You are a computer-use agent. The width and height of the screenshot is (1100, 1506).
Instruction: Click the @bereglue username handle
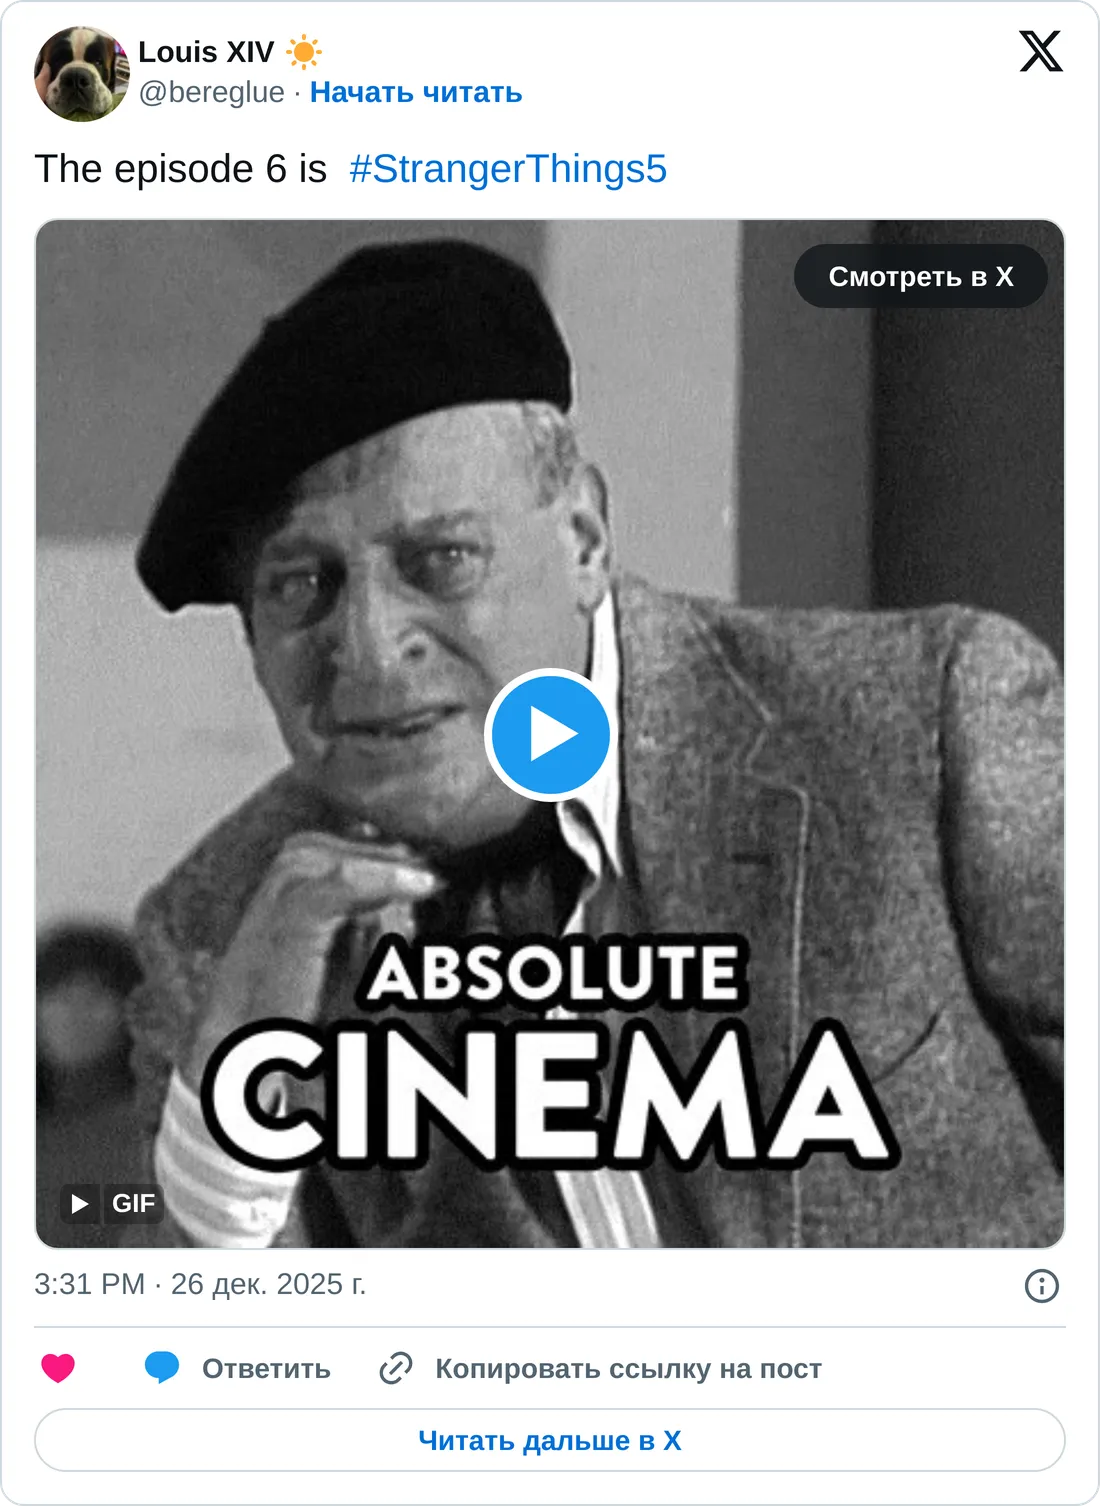coord(211,92)
